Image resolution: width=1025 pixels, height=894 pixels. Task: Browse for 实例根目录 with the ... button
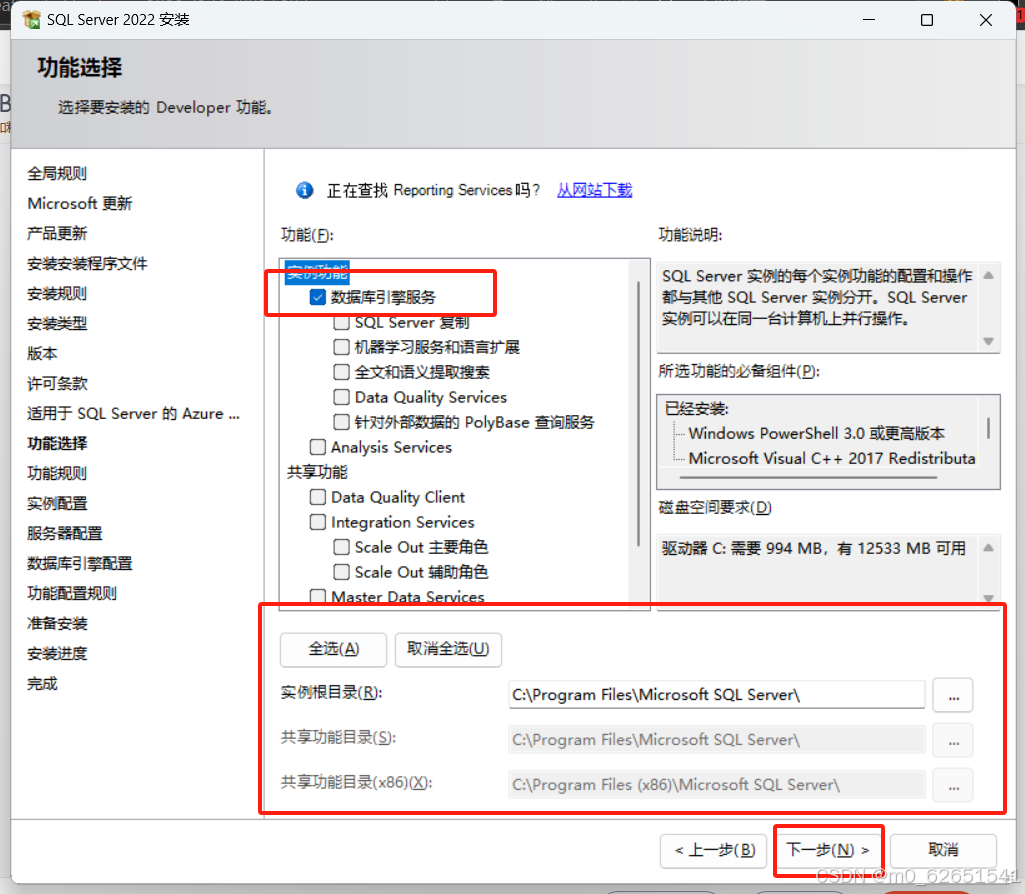coord(953,695)
